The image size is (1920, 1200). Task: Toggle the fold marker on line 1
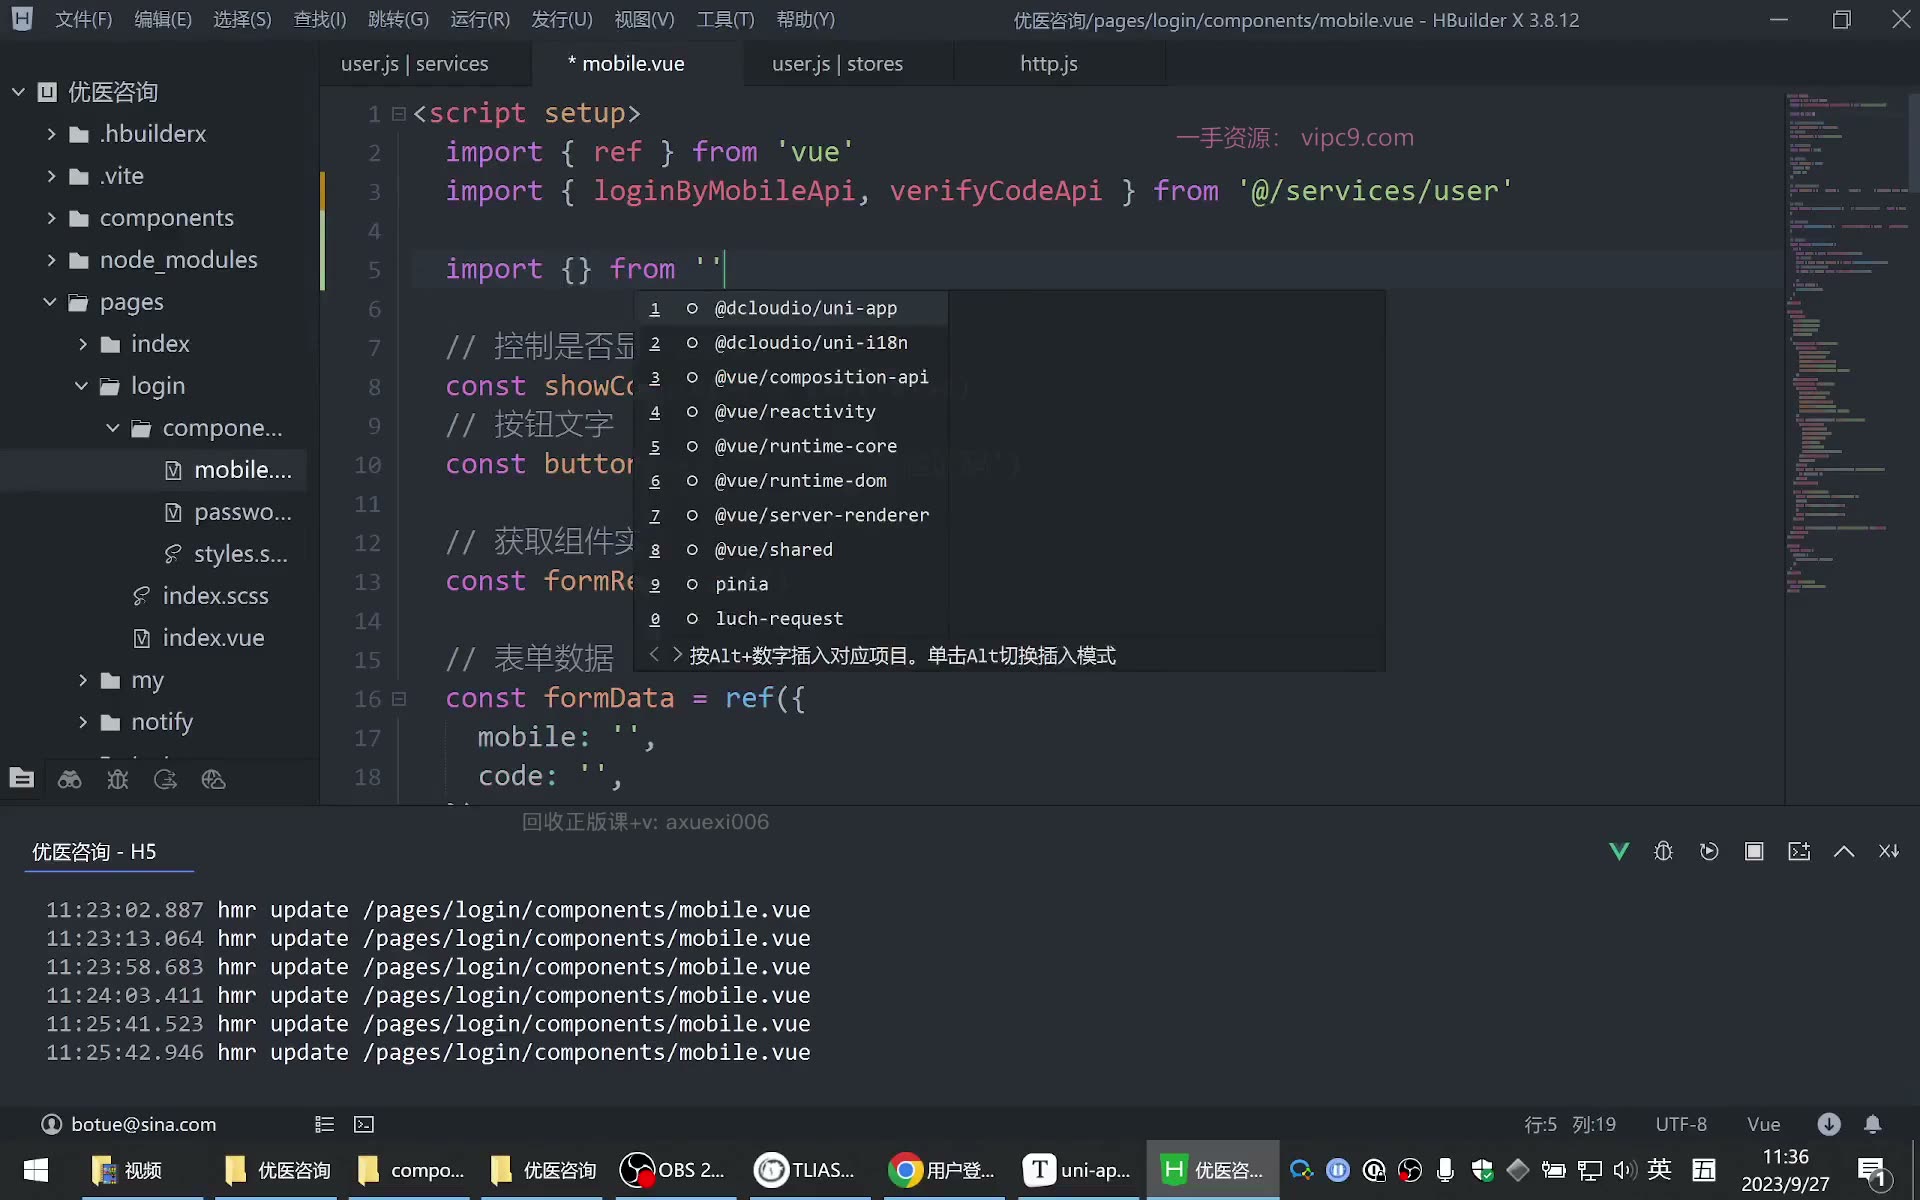tap(399, 114)
